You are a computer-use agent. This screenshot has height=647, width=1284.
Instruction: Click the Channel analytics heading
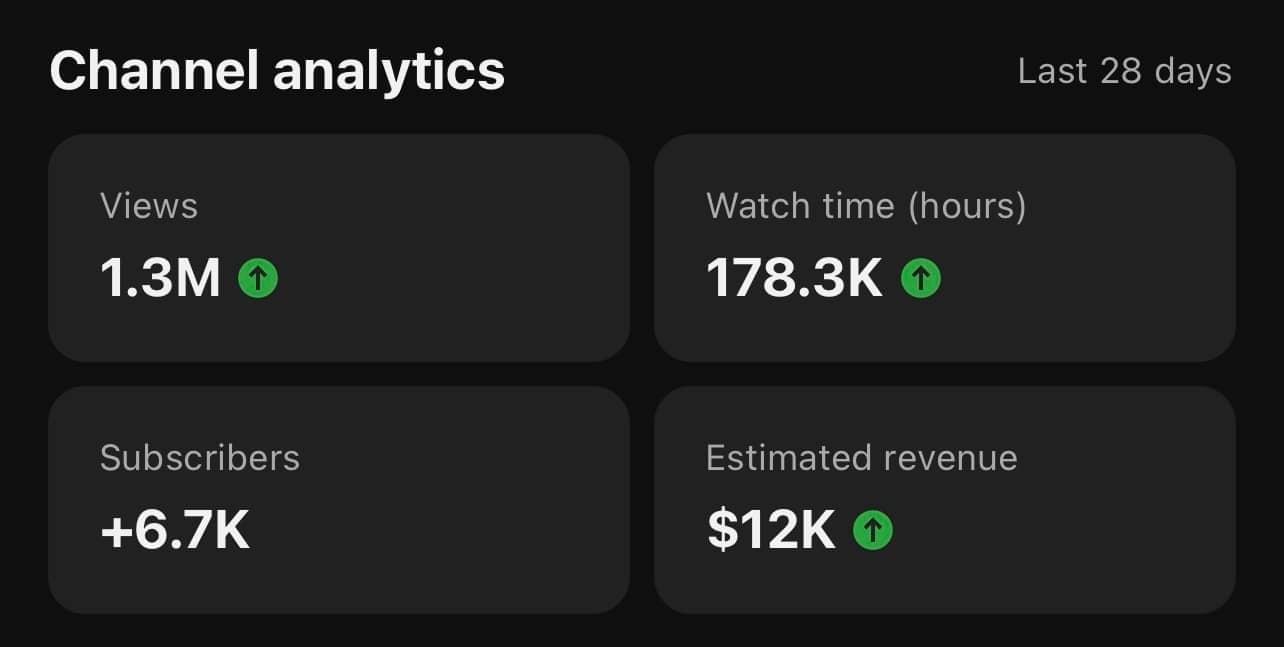[277, 72]
